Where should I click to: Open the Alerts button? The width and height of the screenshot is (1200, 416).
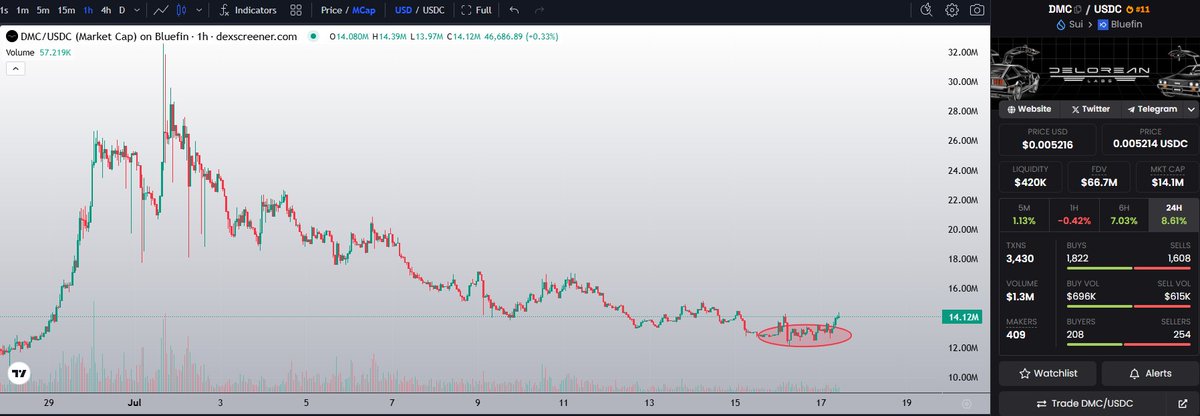(x=1150, y=373)
